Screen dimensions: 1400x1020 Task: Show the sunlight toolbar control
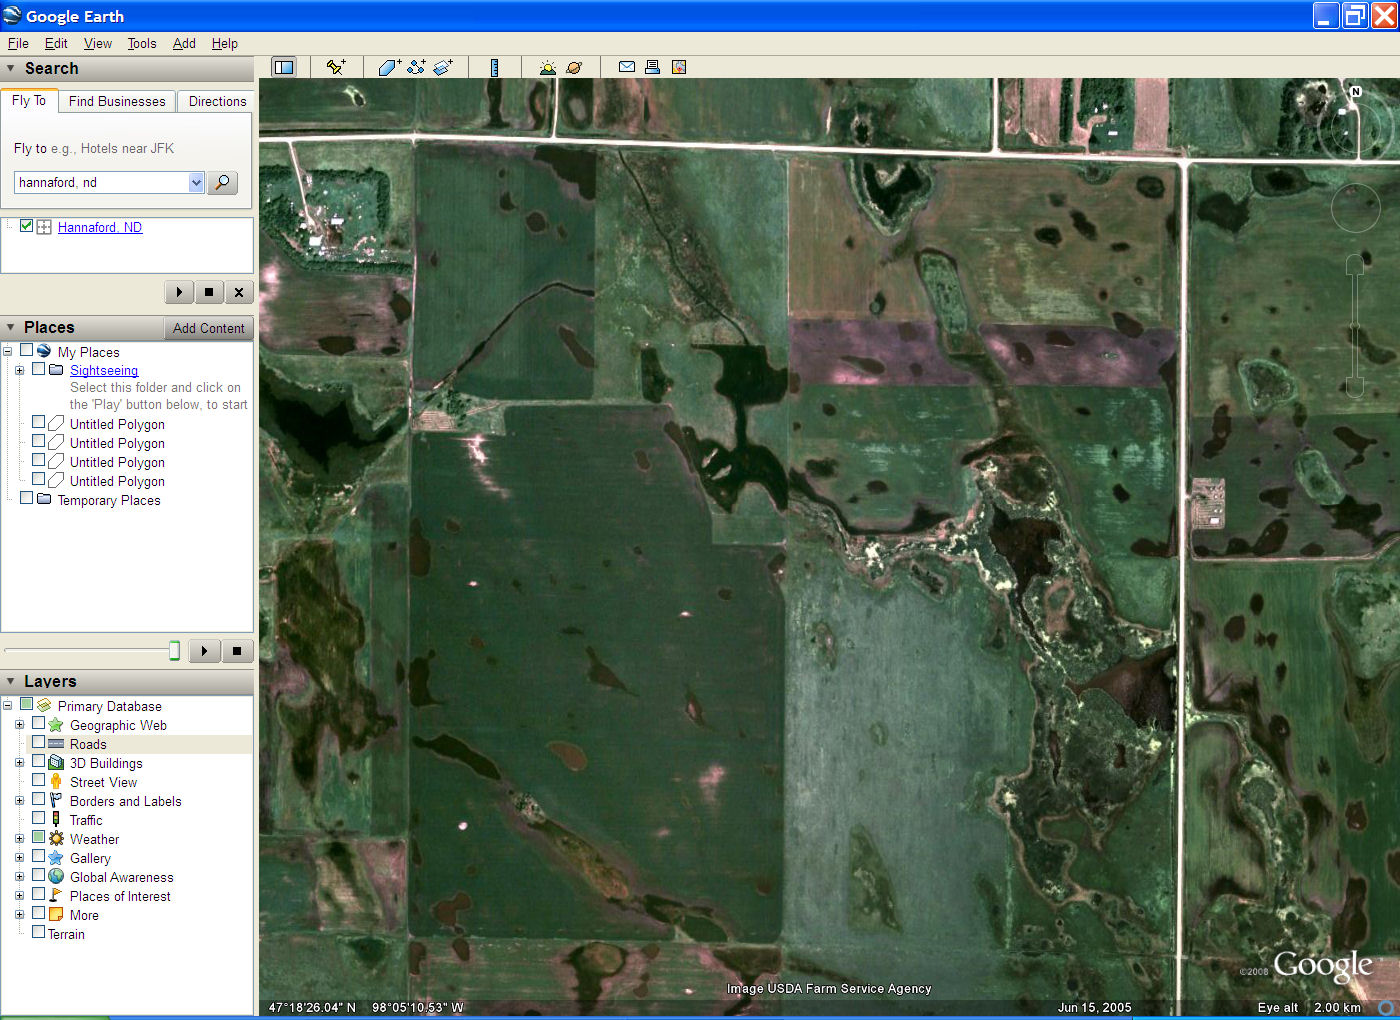(547, 67)
